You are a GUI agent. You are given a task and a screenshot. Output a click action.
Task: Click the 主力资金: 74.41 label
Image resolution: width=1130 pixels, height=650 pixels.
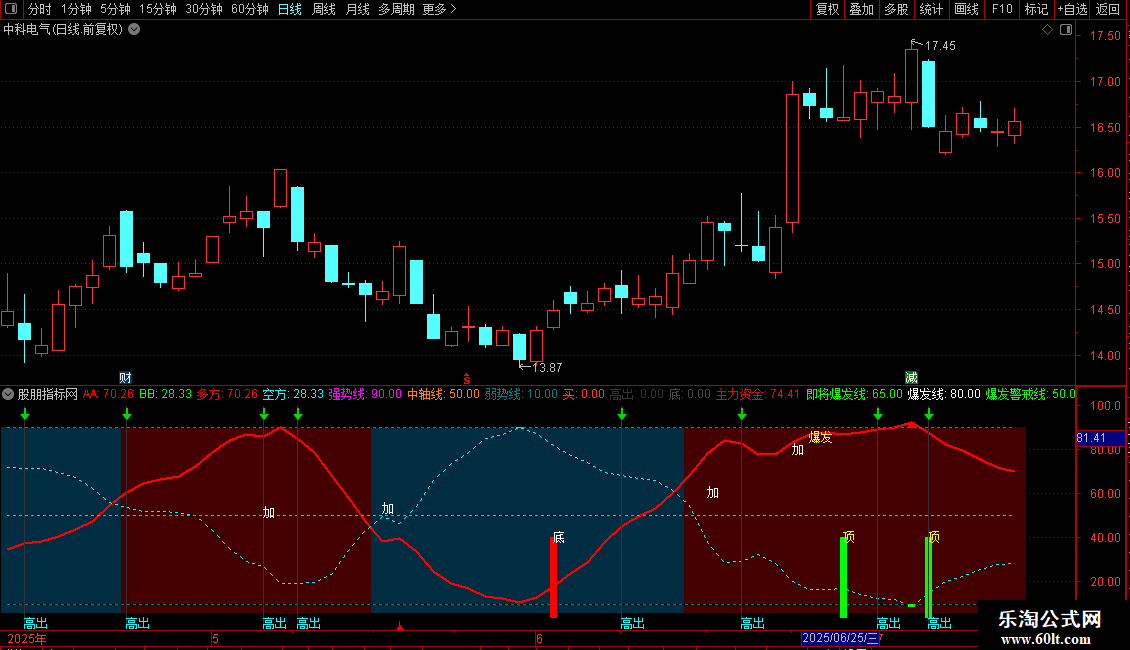tap(757, 394)
